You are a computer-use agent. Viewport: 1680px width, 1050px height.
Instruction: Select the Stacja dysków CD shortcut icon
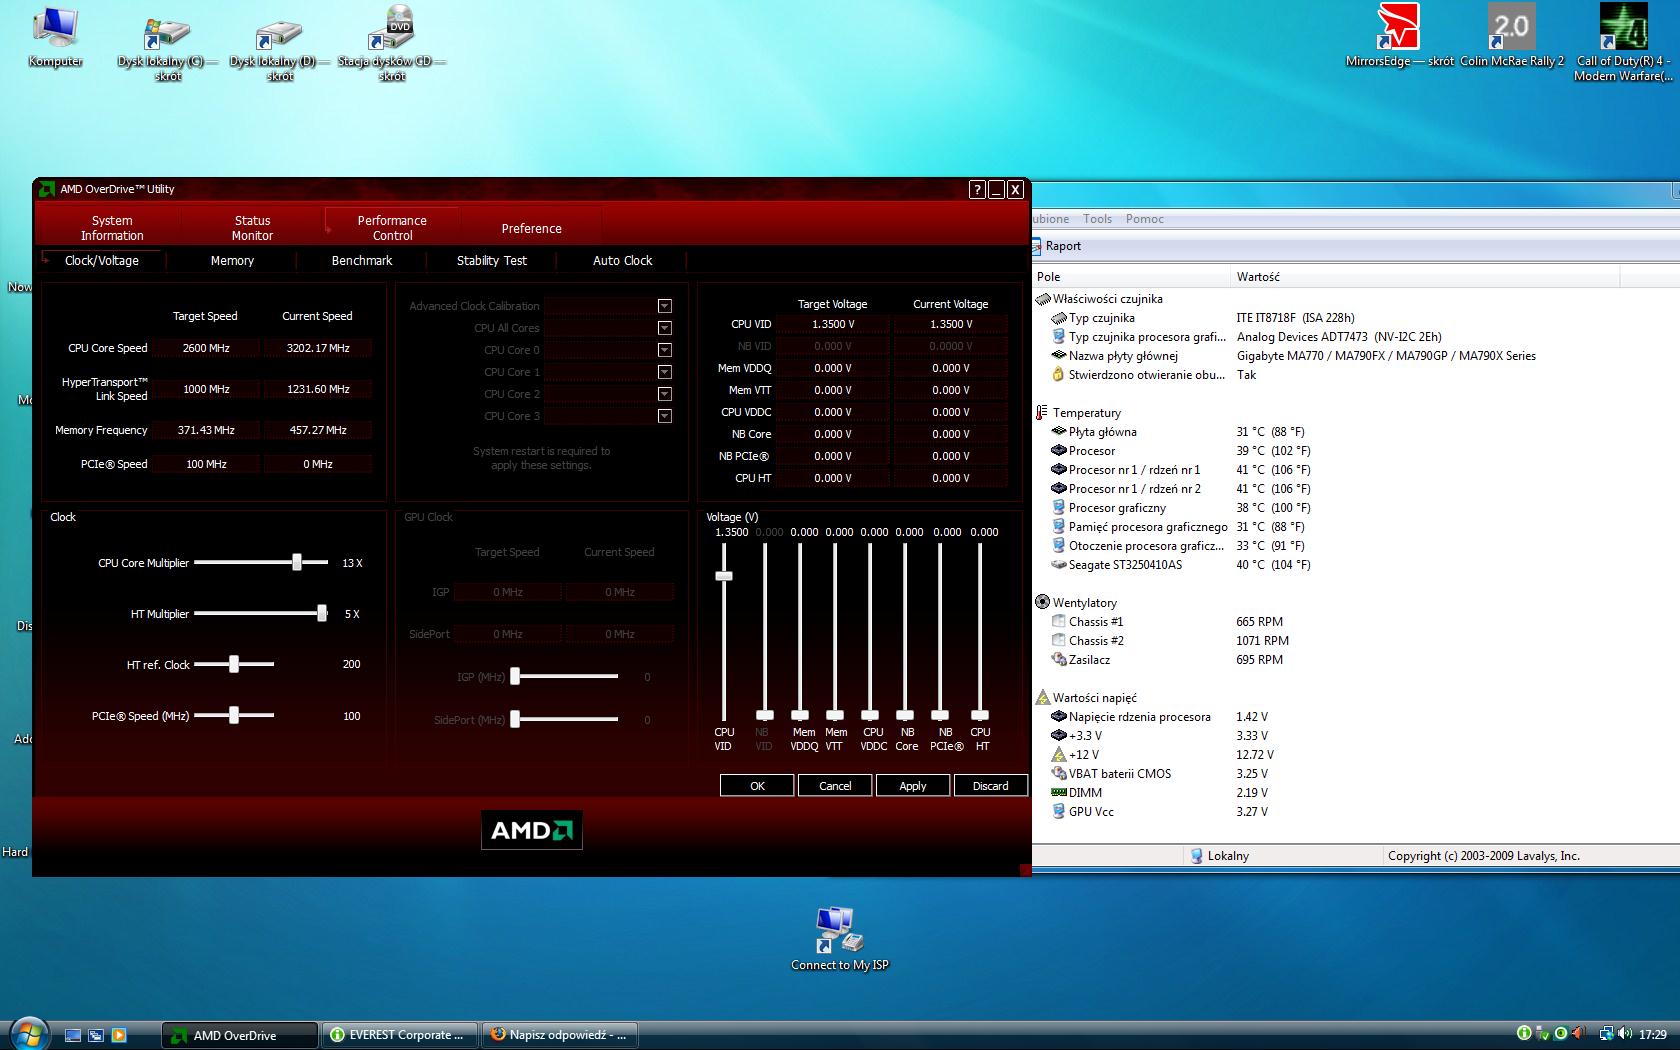(391, 42)
